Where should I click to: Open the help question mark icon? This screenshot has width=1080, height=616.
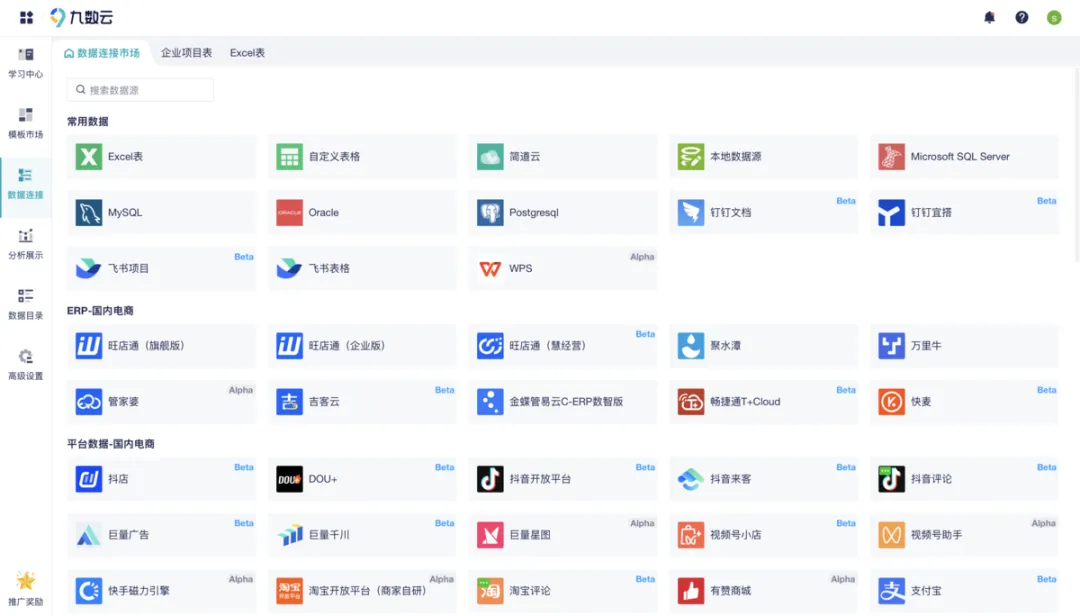(1021, 17)
